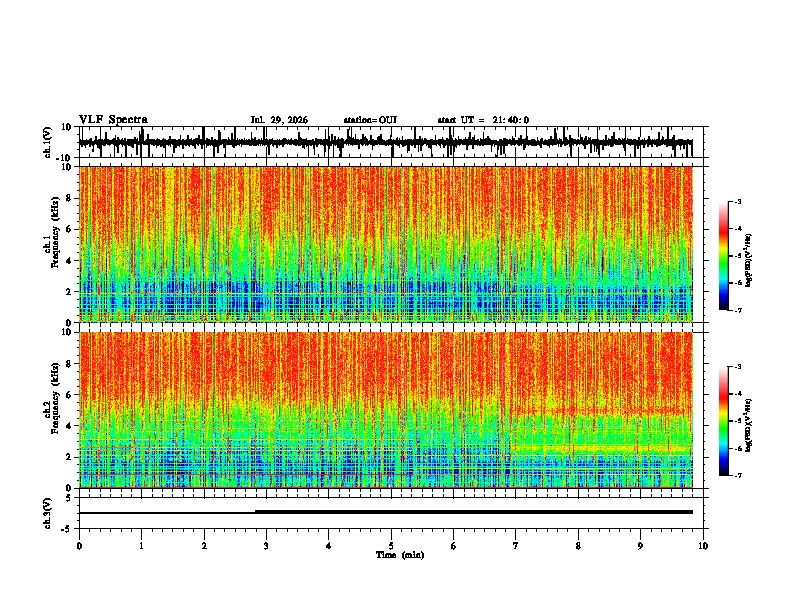Click time axis tick label "9"
Viewport: 792px width, 612px height.
(x=640, y=546)
